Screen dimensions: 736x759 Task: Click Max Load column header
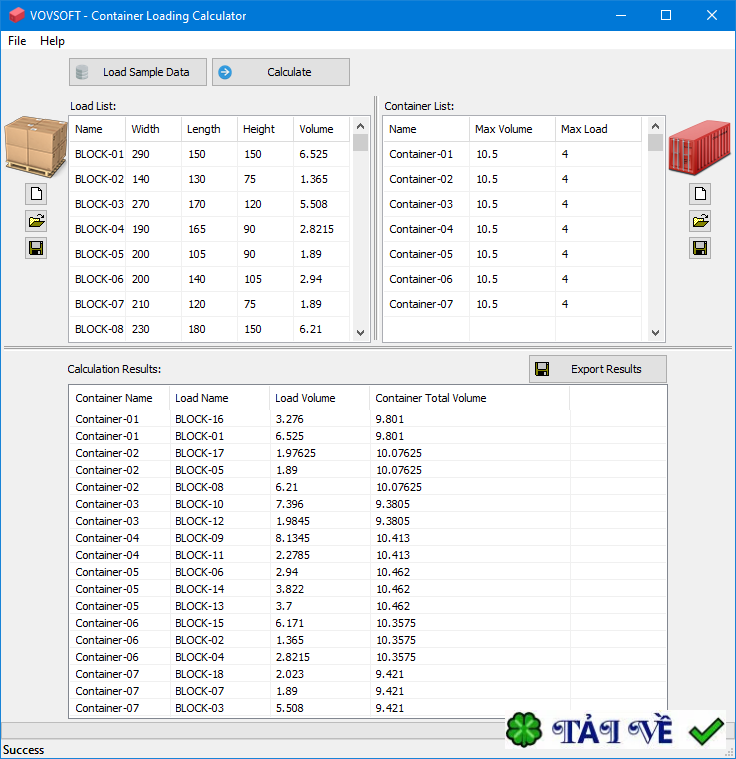[x=598, y=129]
